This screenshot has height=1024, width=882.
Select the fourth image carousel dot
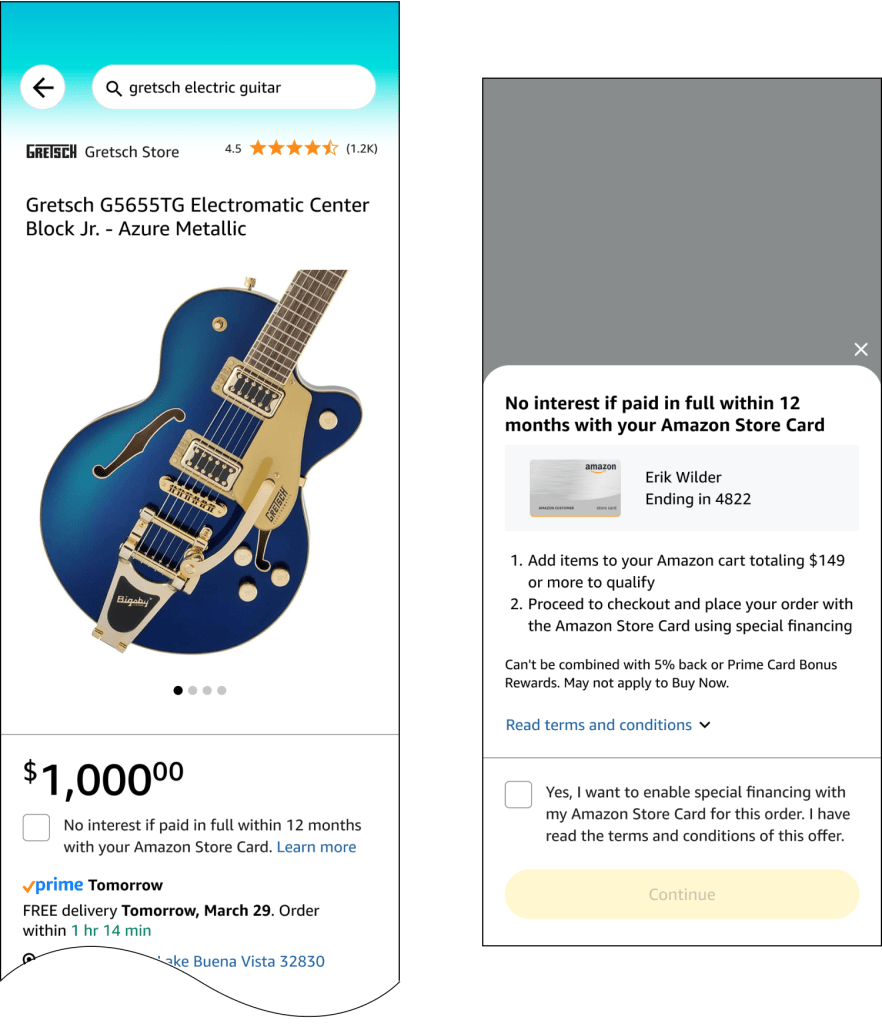click(x=222, y=690)
